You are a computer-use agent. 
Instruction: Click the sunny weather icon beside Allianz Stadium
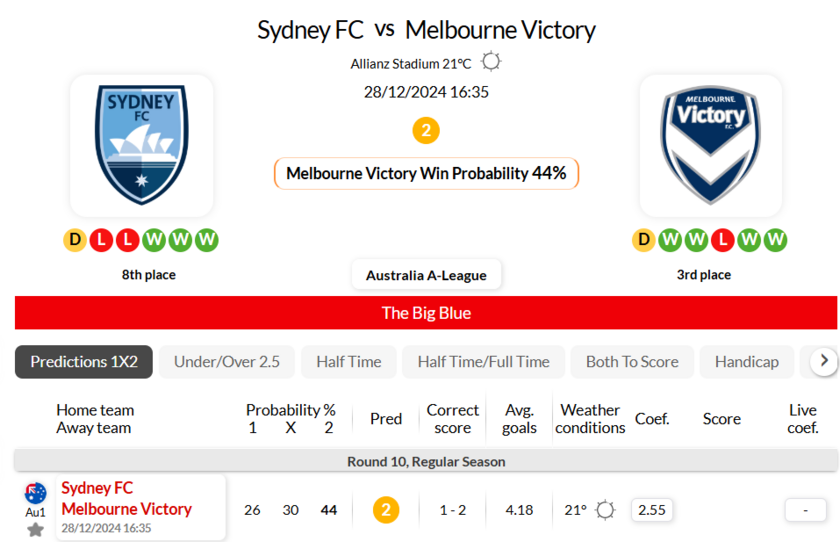pos(491,62)
